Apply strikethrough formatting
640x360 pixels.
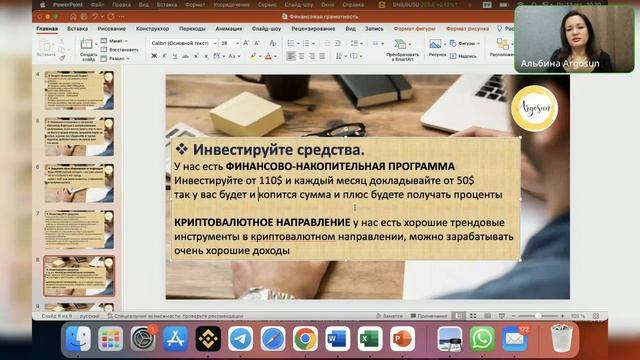(x=185, y=56)
